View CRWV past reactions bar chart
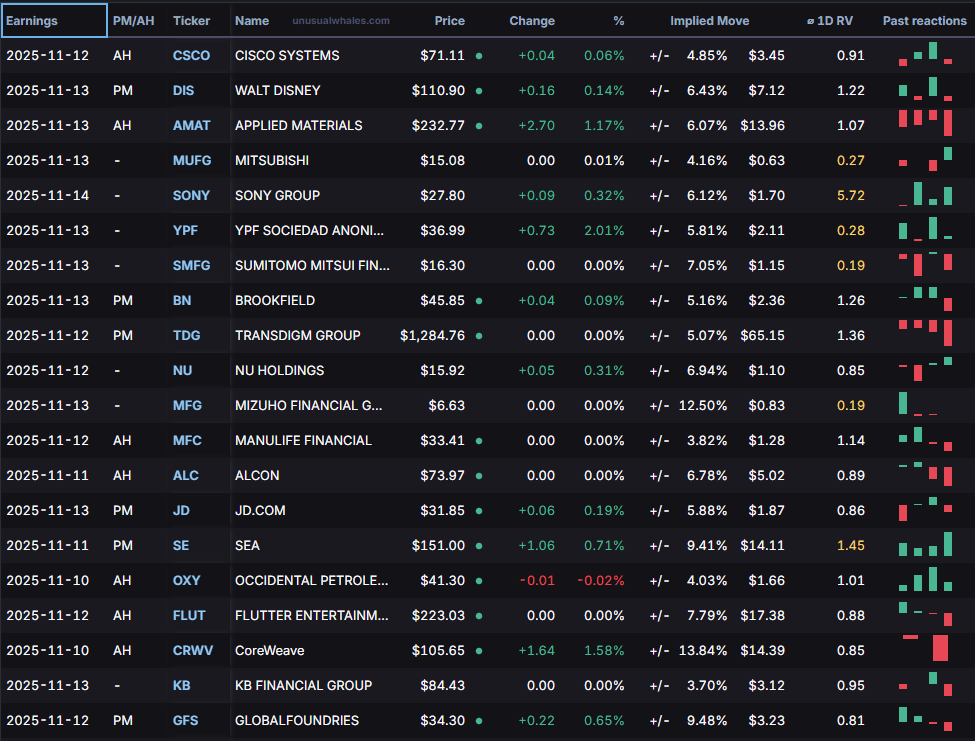This screenshot has height=741, width=975. point(925,648)
